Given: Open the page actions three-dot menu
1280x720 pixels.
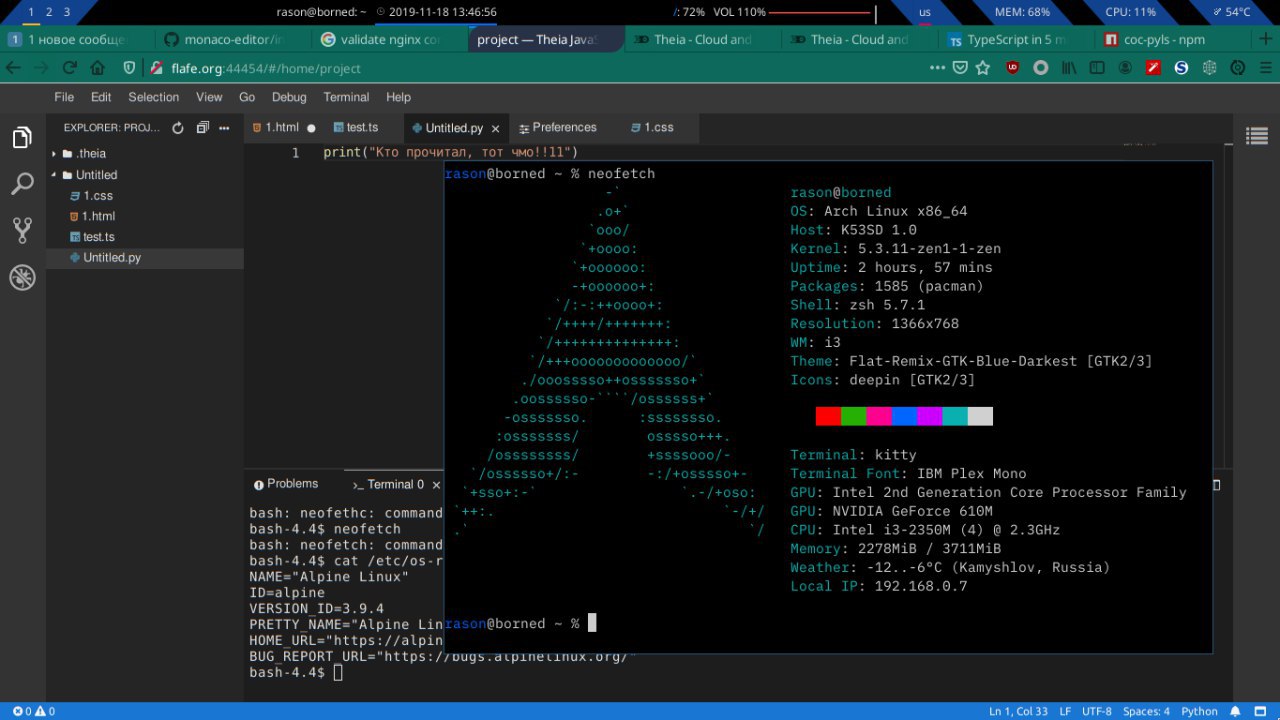Looking at the screenshot, I should click(937, 68).
